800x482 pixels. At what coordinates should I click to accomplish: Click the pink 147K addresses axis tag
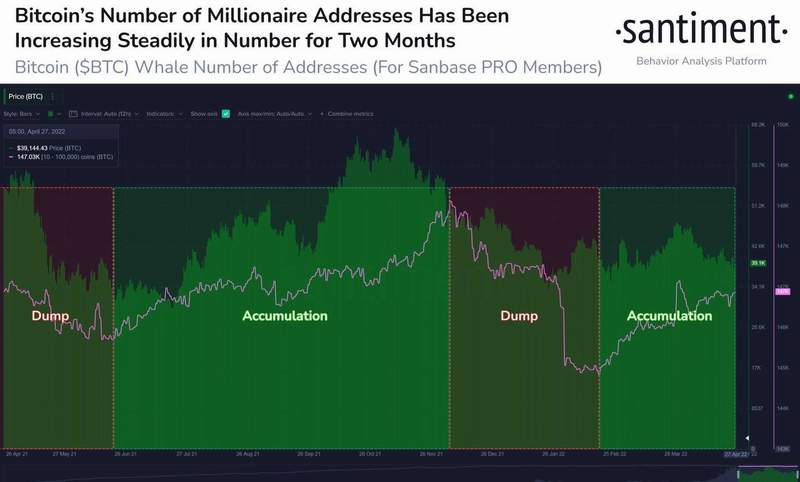tap(783, 291)
